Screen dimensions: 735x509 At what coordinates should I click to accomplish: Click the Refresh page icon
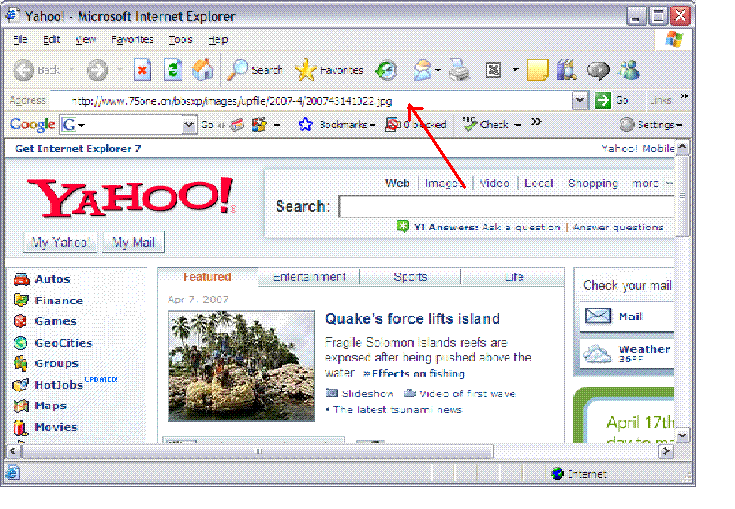172,70
